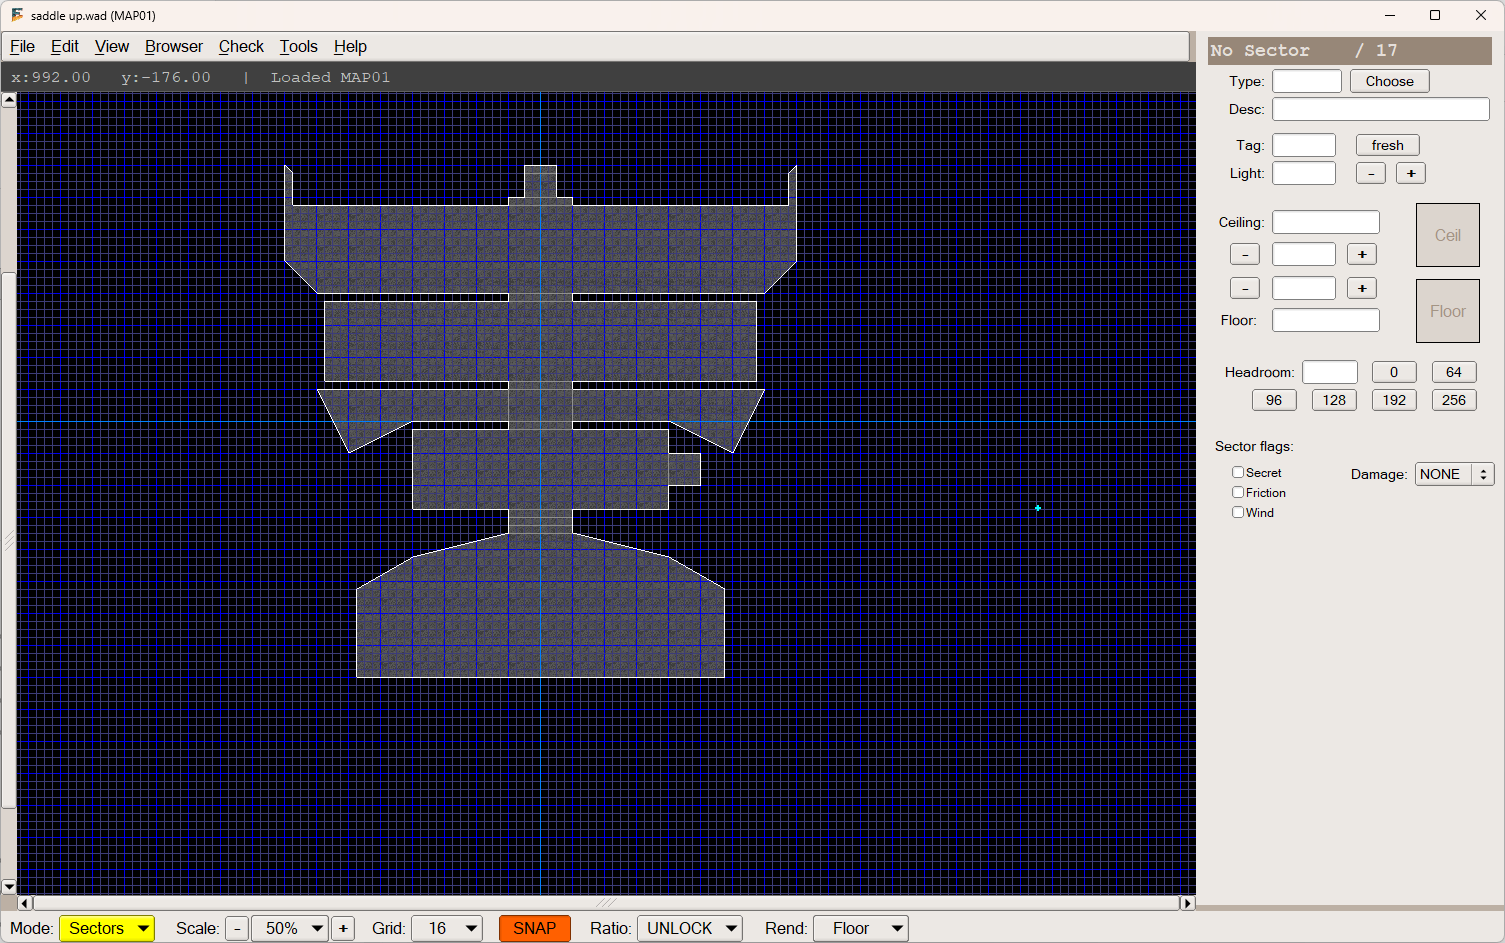
Task: Open the Ratio dropdown showing UNLOCK
Action: (x=690, y=929)
